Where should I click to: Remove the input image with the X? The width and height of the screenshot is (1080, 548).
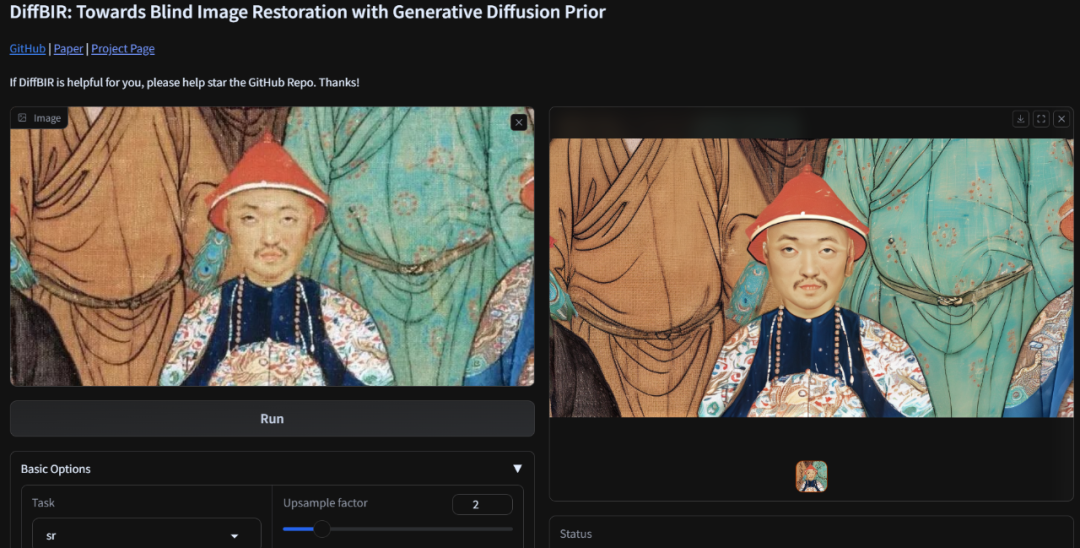pos(519,123)
